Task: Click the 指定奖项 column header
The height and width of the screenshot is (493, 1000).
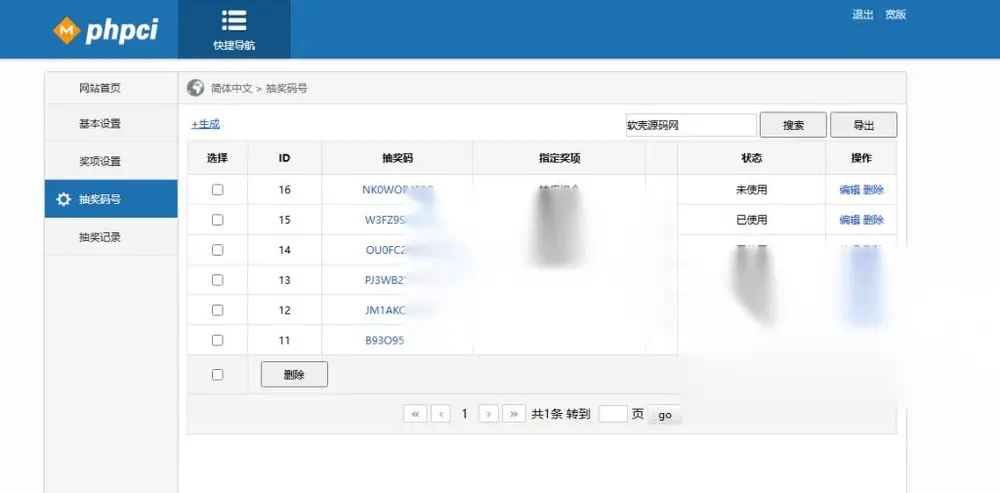Action: coord(559,158)
